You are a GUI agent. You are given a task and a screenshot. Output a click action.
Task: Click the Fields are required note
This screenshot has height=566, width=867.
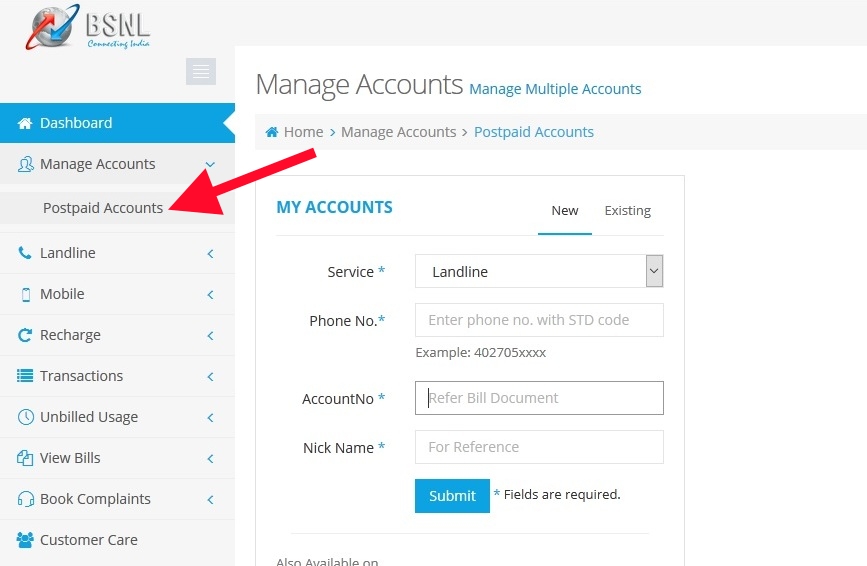pos(562,494)
